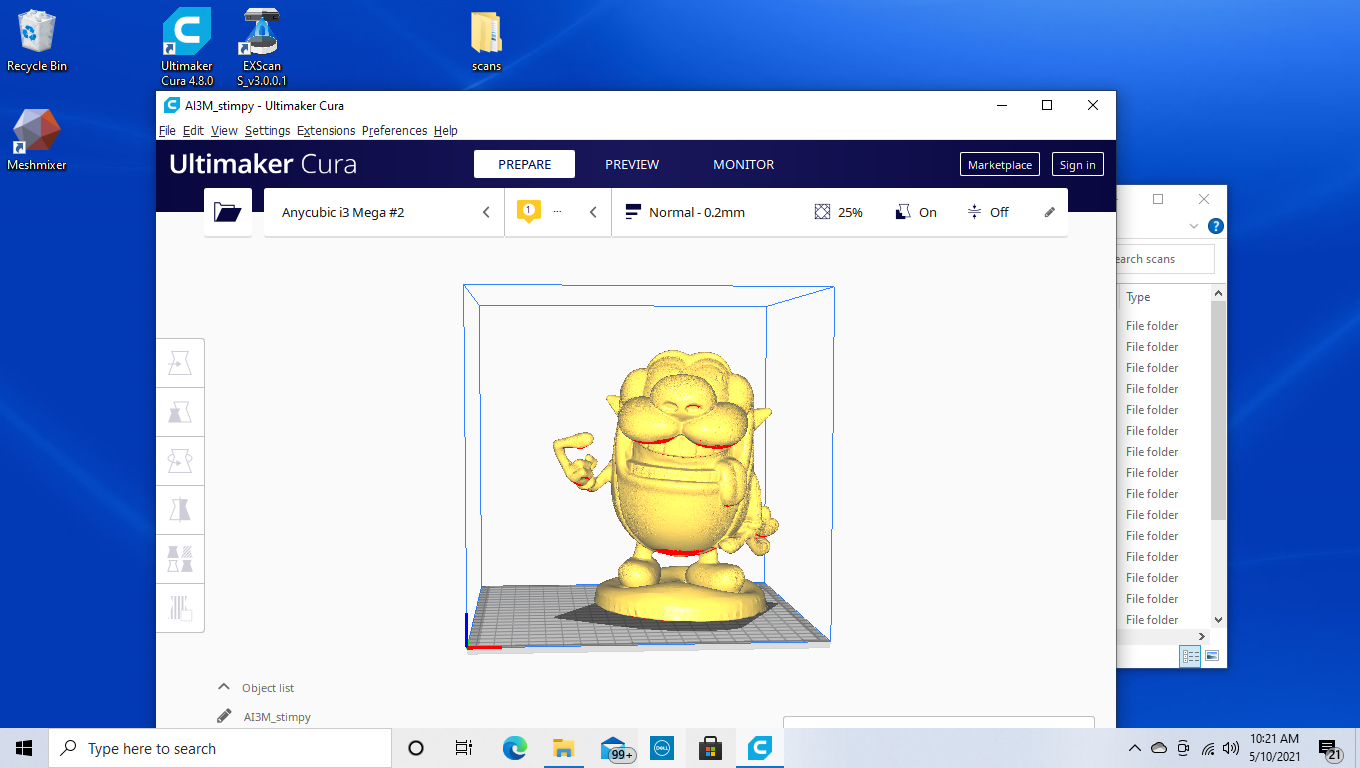Click the Normal 0.2mm layer profile icon
The height and width of the screenshot is (768, 1360).
[x=632, y=212]
